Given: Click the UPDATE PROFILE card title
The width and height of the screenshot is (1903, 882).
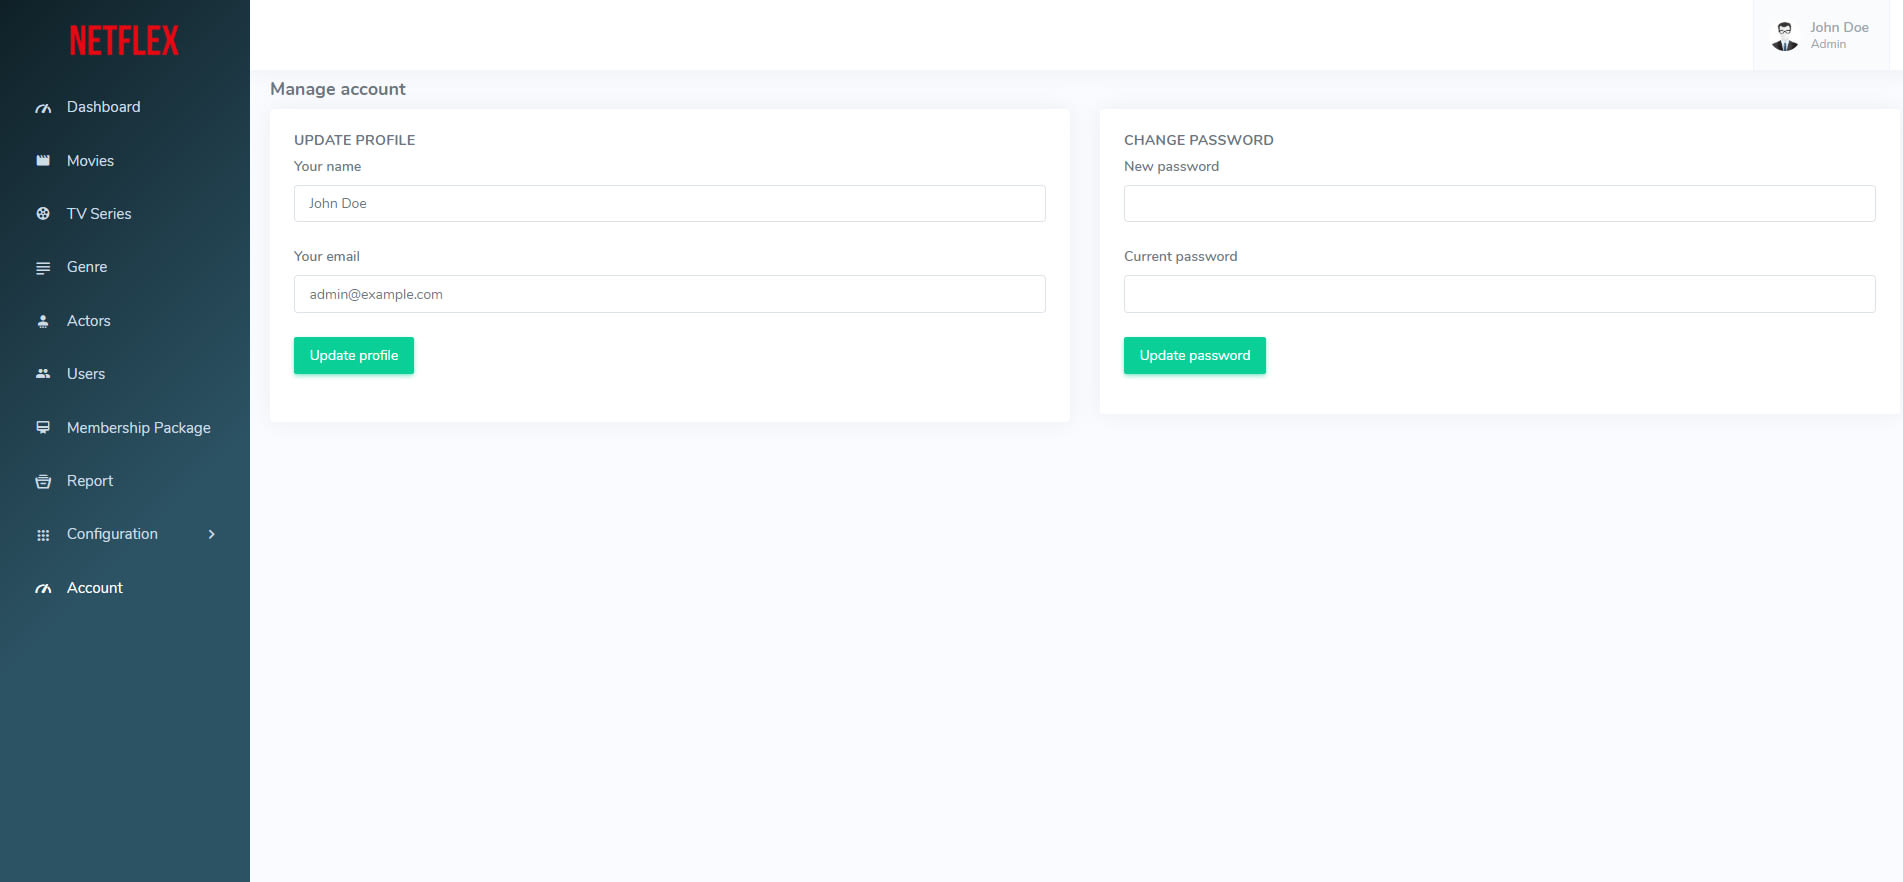Looking at the screenshot, I should pyautogui.click(x=355, y=140).
